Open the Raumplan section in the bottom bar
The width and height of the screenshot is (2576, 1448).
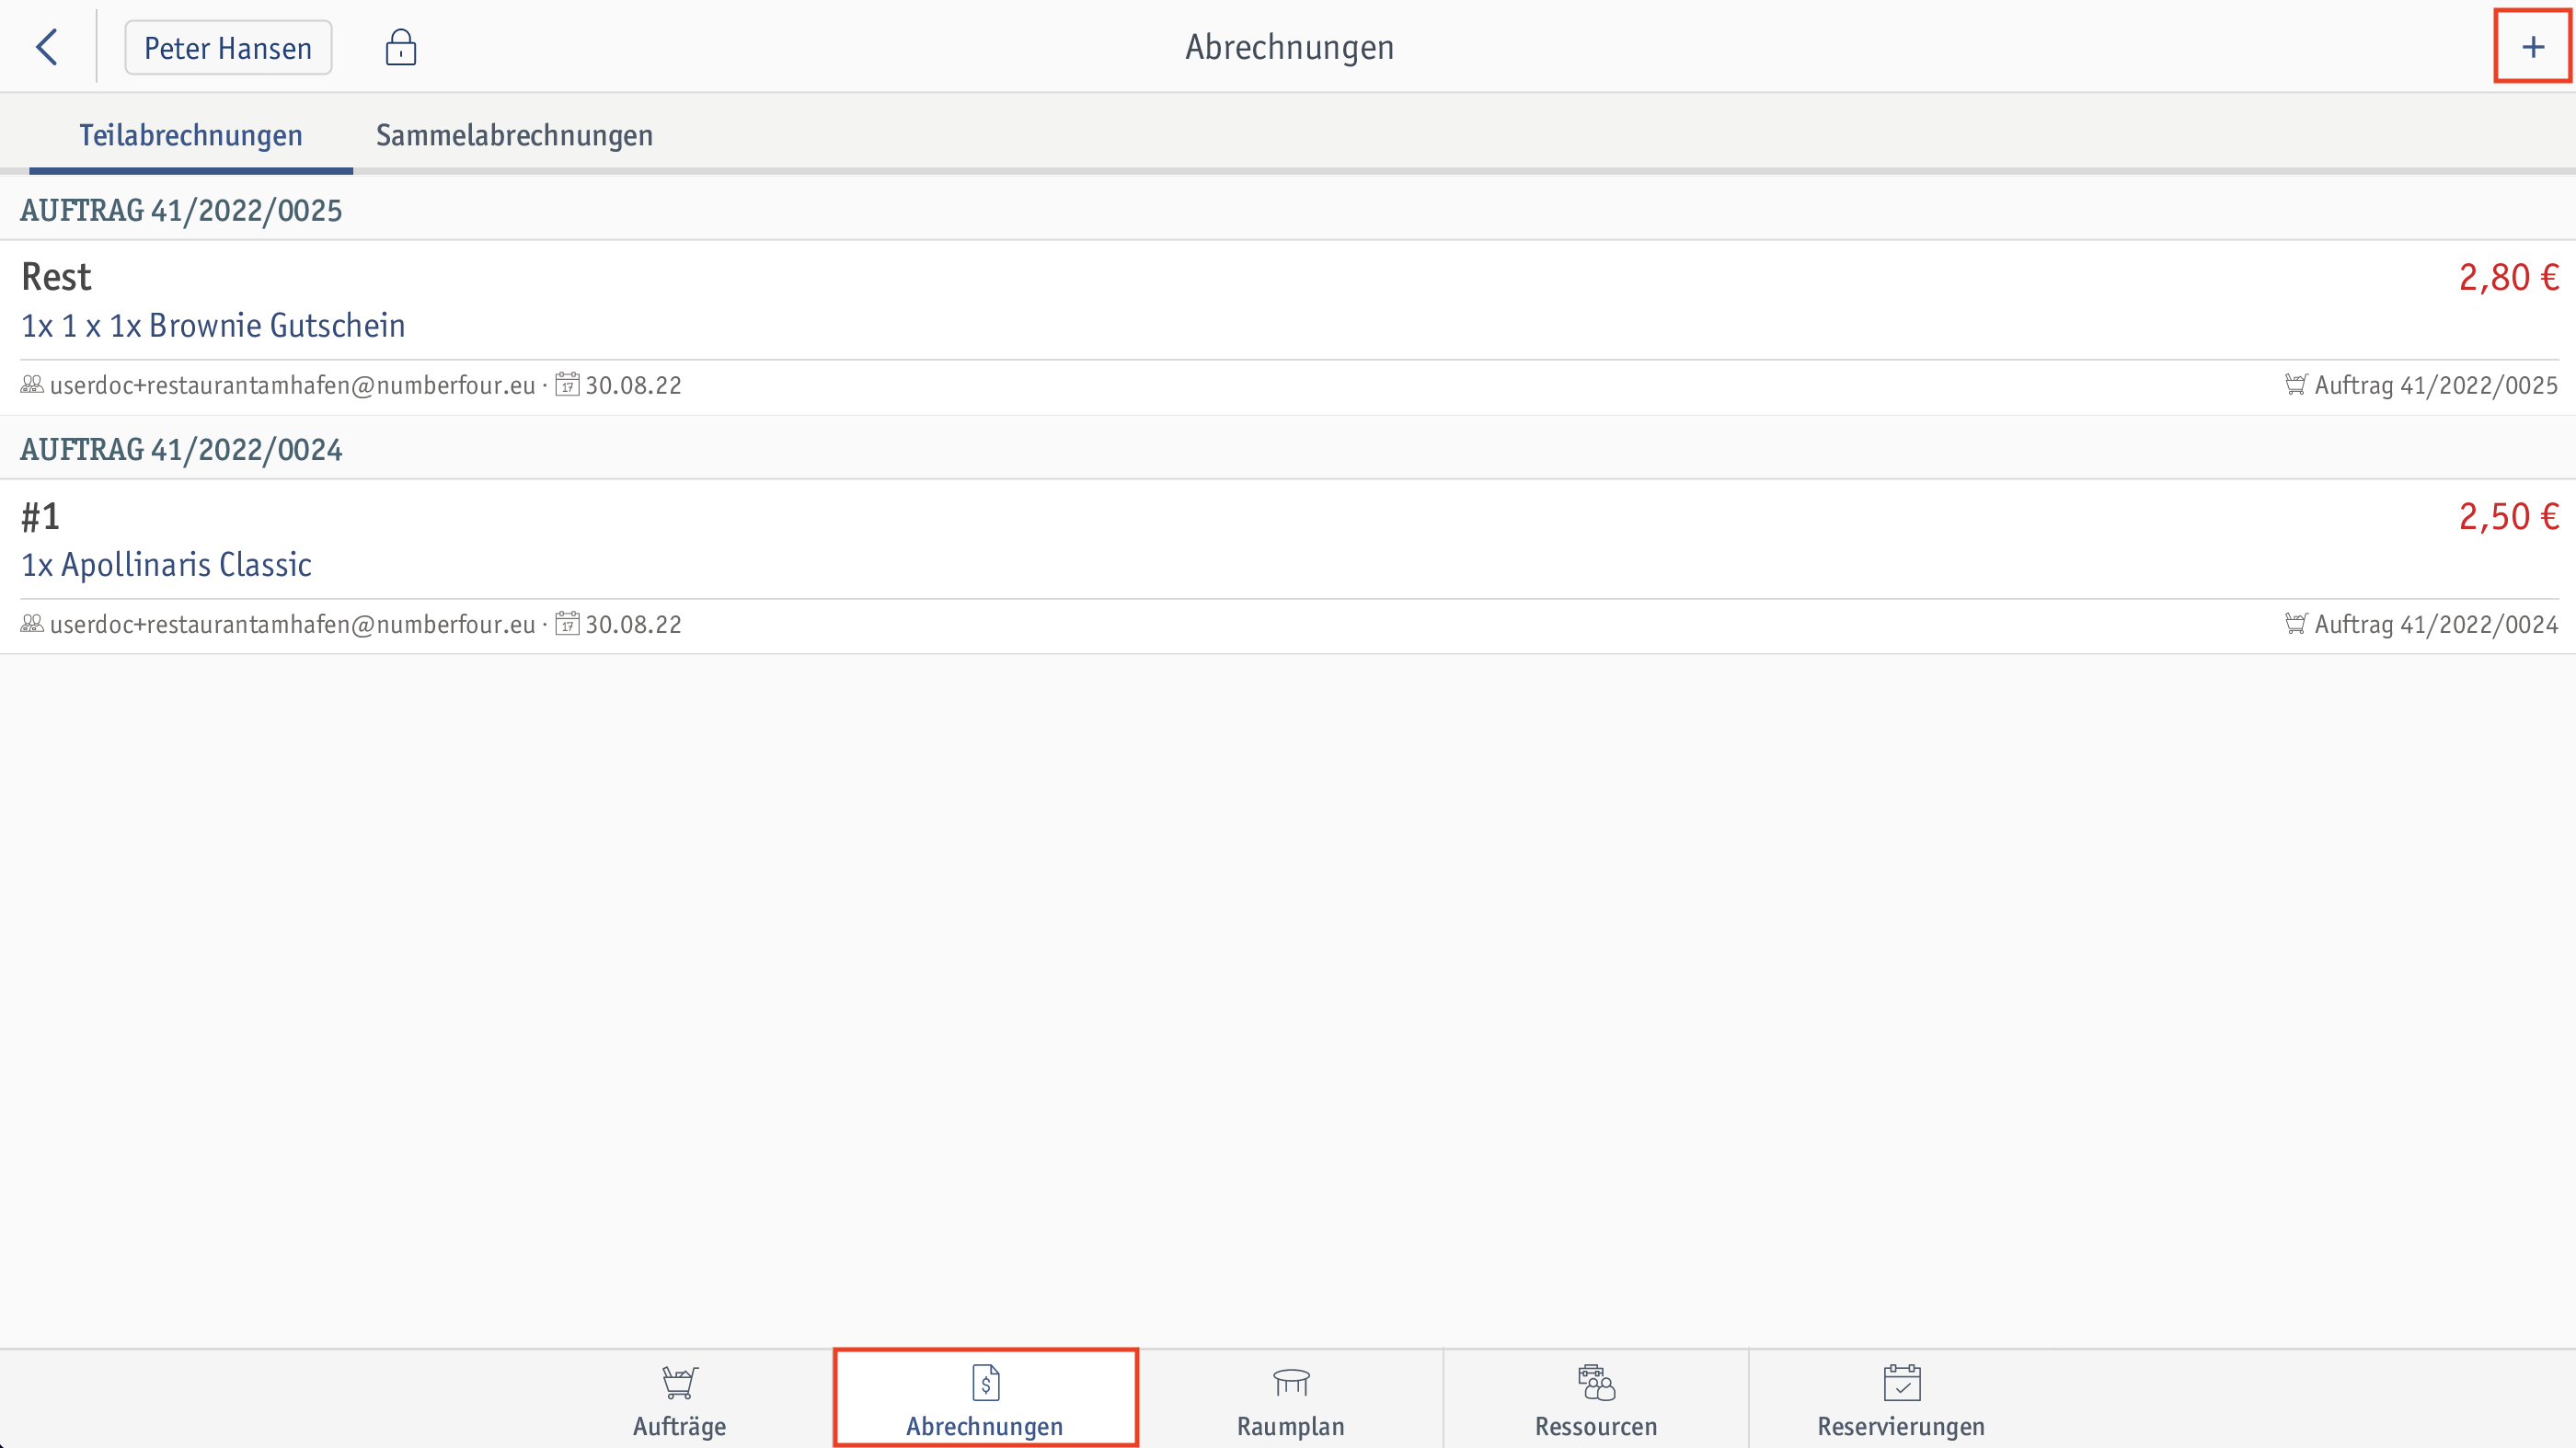point(1291,1401)
